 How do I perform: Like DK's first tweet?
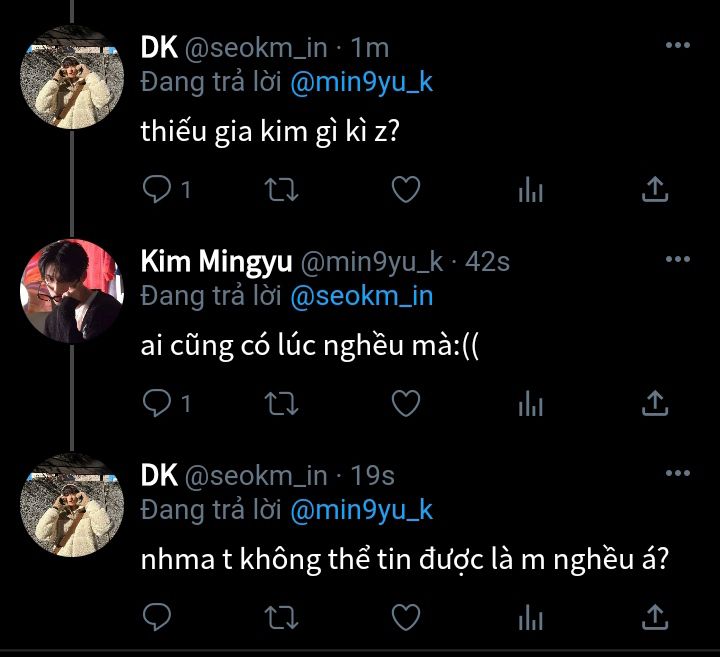tap(405, 189)
